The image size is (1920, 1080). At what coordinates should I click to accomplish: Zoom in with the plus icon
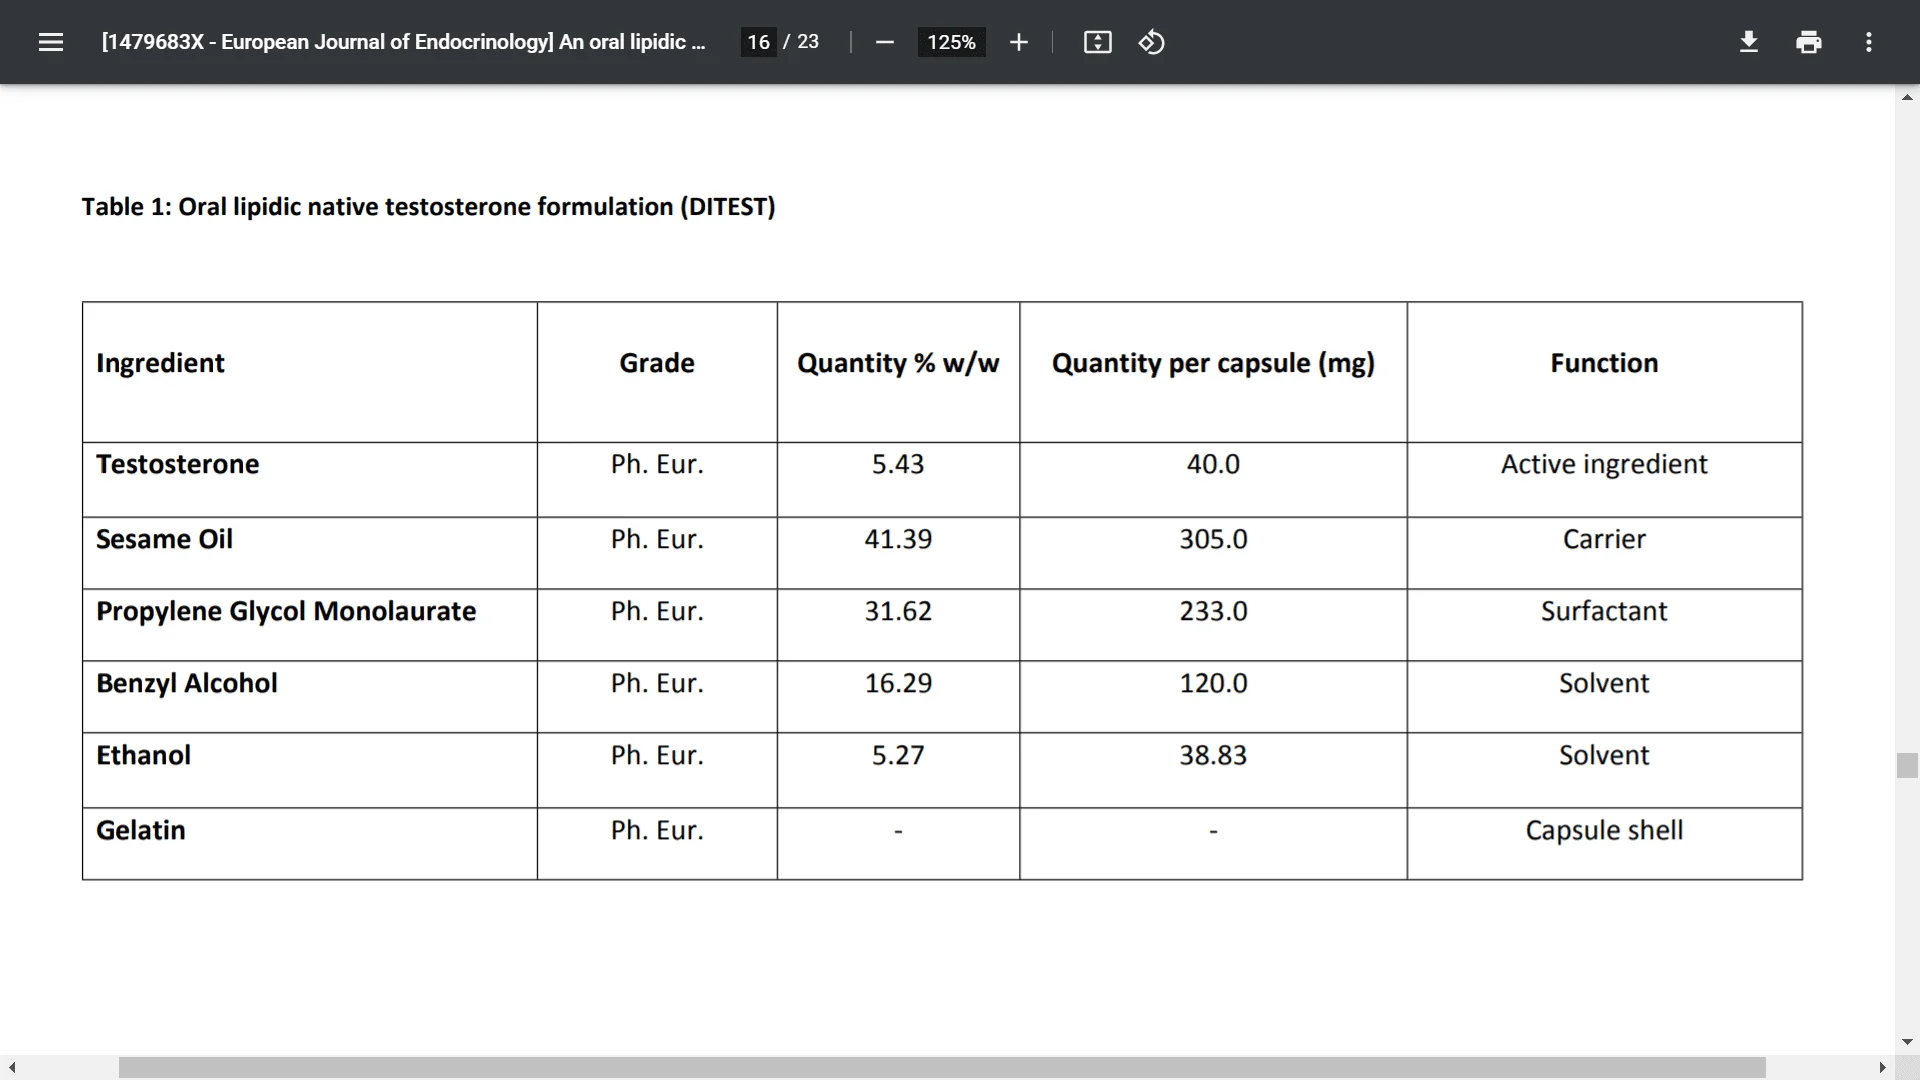(1018, 42)
